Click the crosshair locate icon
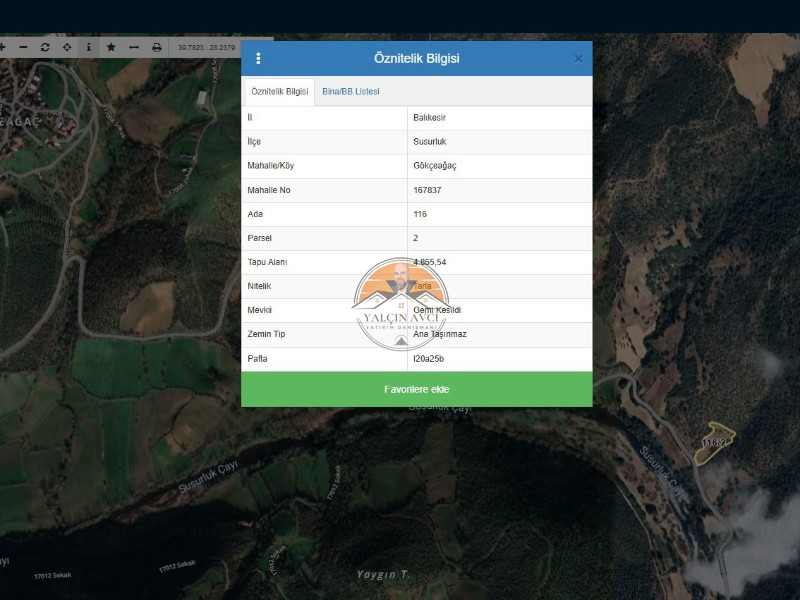 (x=67, y=47)
